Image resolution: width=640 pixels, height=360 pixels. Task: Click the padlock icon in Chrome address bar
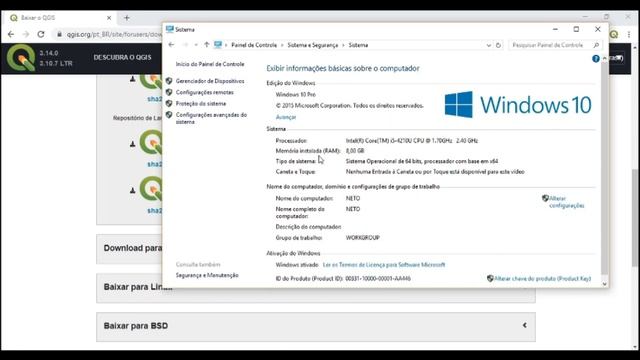click(60, 34)
